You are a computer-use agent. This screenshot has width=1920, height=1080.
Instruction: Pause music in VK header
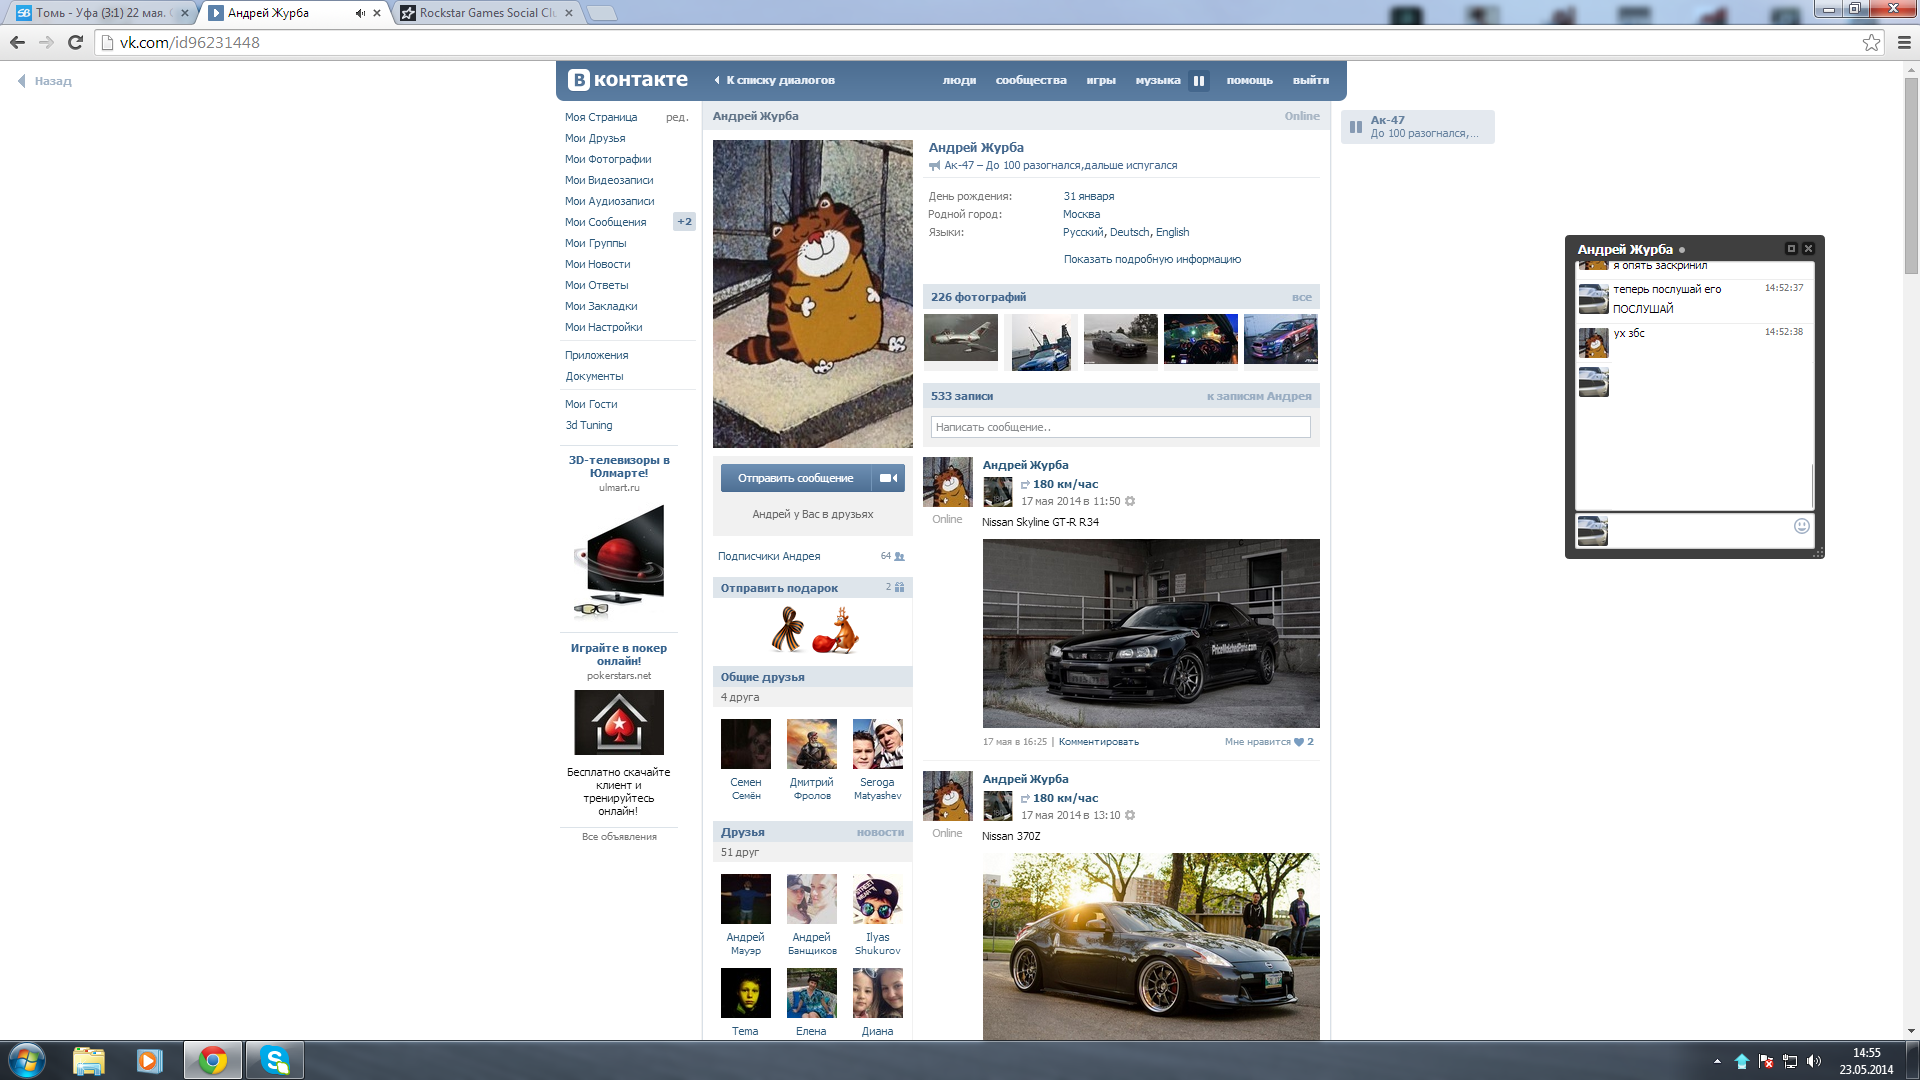1198,80
